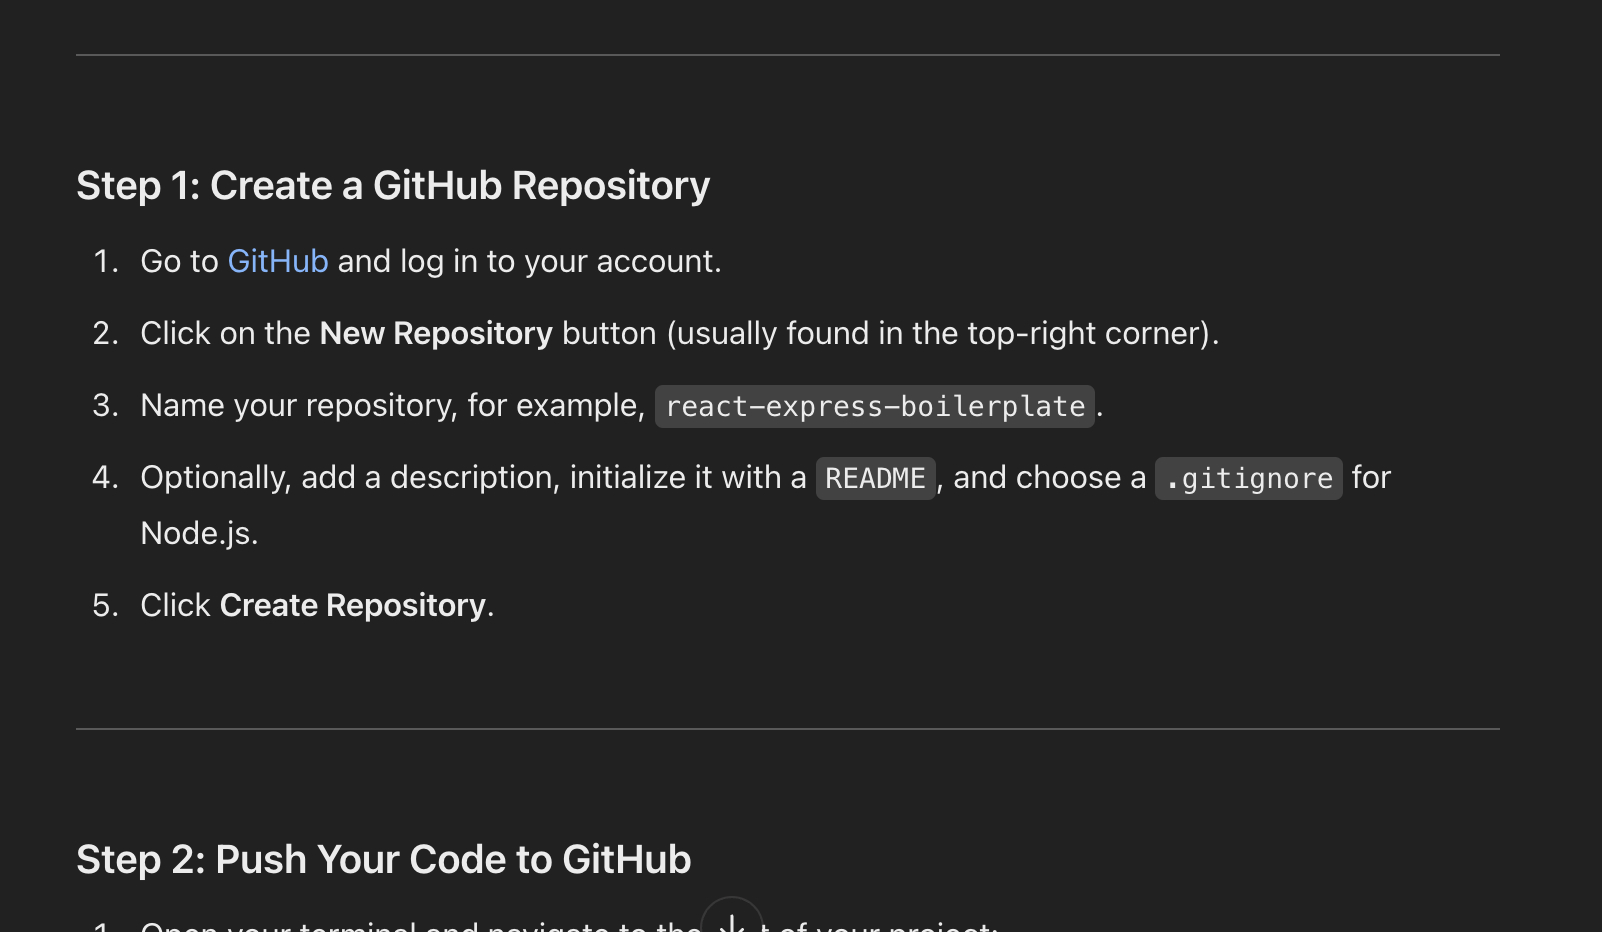Click the README inline code chip

(x=875, y=478)
